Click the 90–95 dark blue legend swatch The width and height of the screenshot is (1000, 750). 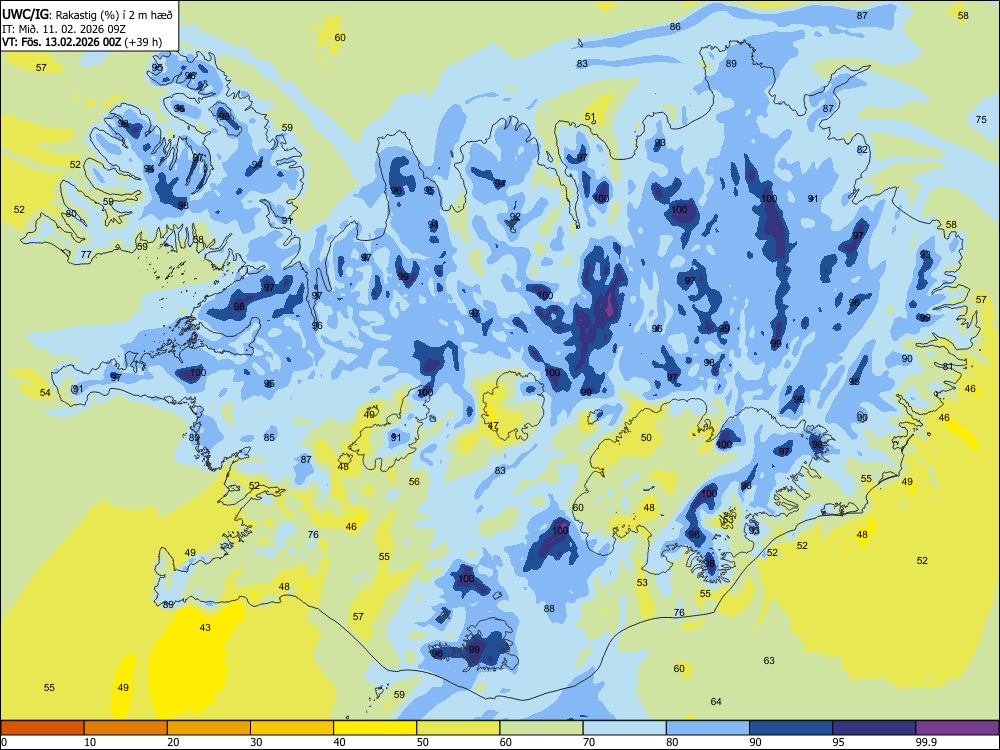[x=791, y=728]
